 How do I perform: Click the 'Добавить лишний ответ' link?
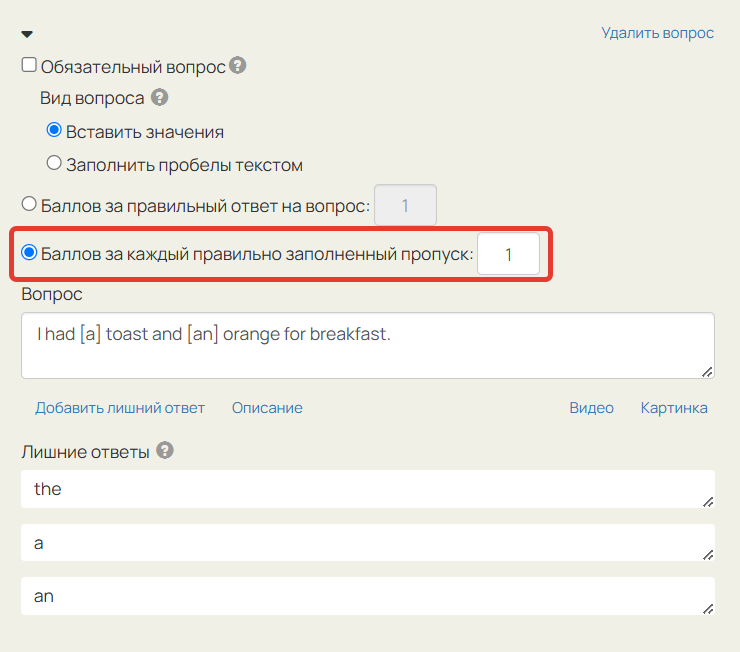[120, 408]
